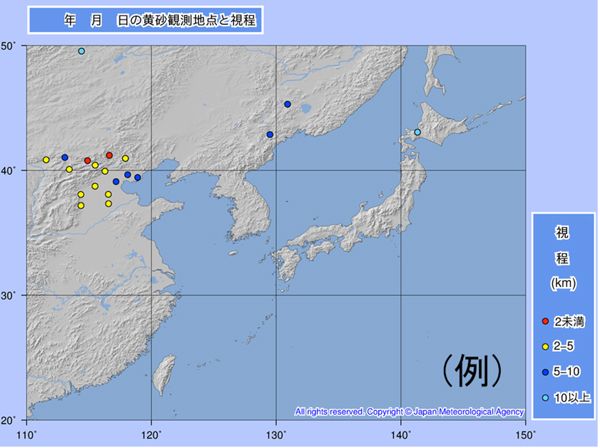600x448 pixels.
Task: Click the yellow 2–5 legend dot
Action: (545, 347)
